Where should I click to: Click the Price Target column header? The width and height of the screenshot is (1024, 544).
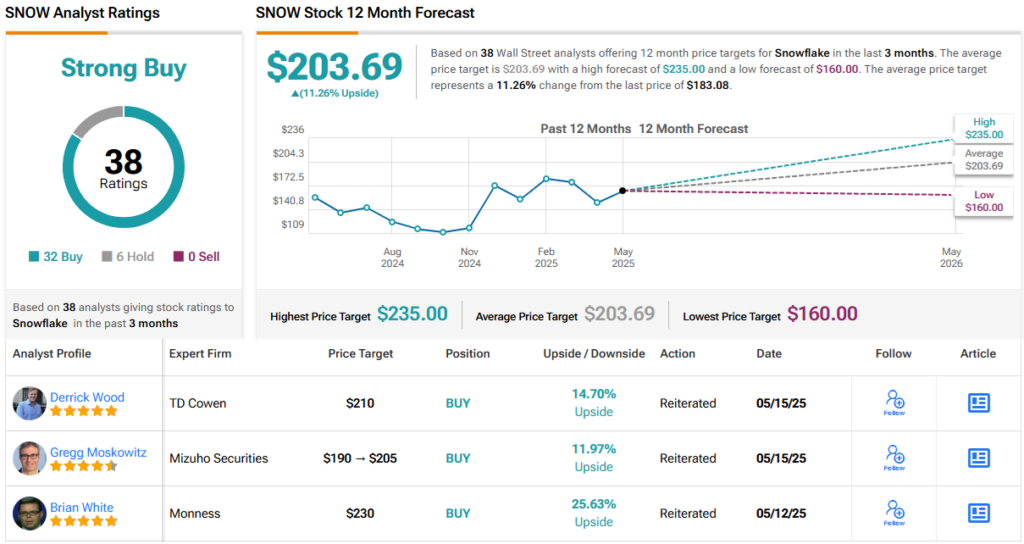click(360, 353)
